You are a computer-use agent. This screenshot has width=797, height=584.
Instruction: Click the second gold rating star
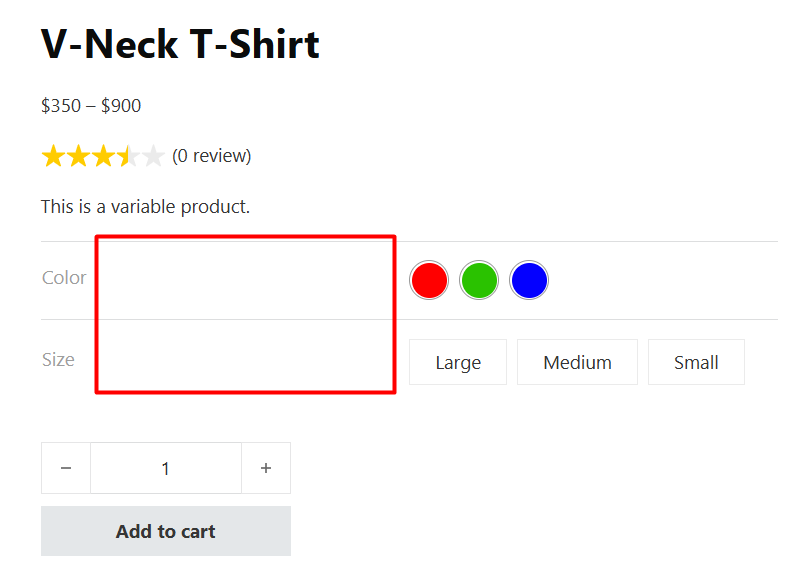coord(78,156)
